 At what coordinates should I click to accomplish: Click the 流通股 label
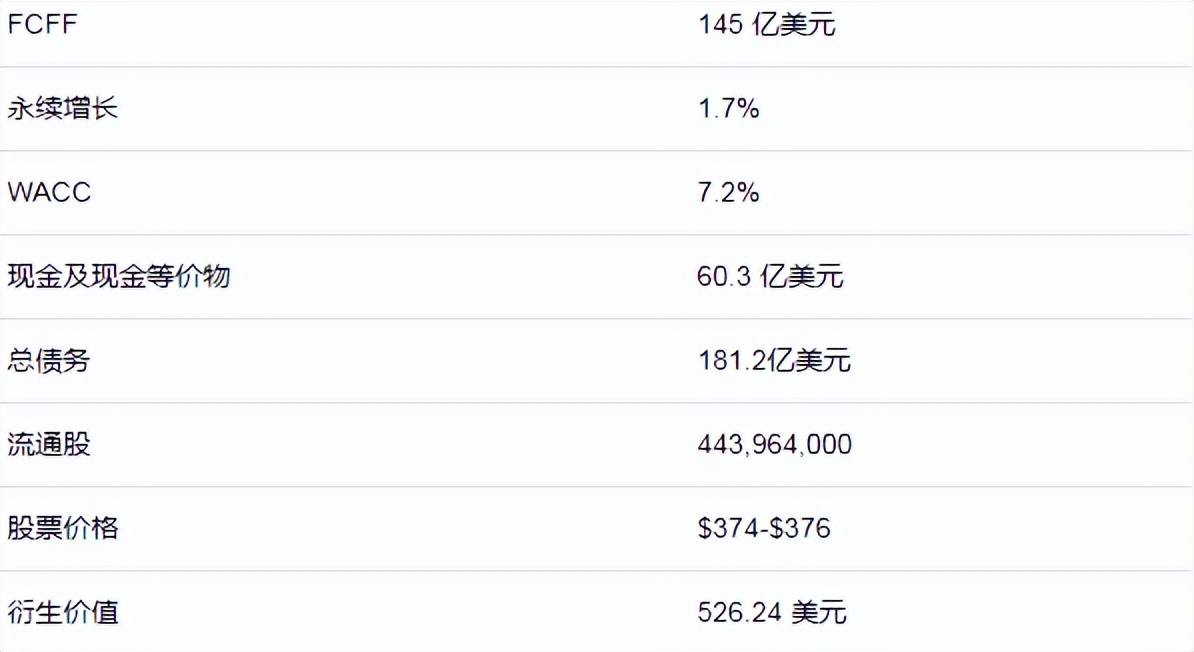tap(49, 444)
